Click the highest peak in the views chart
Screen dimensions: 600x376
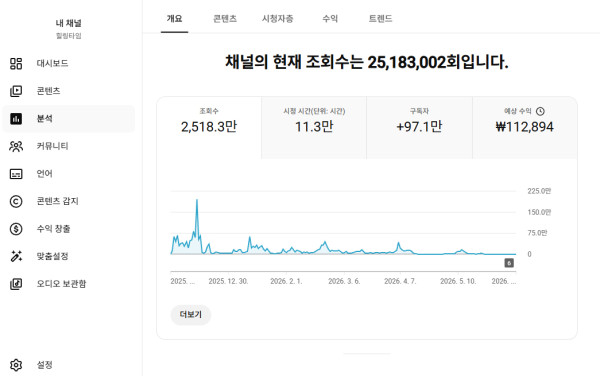point(197,200)
